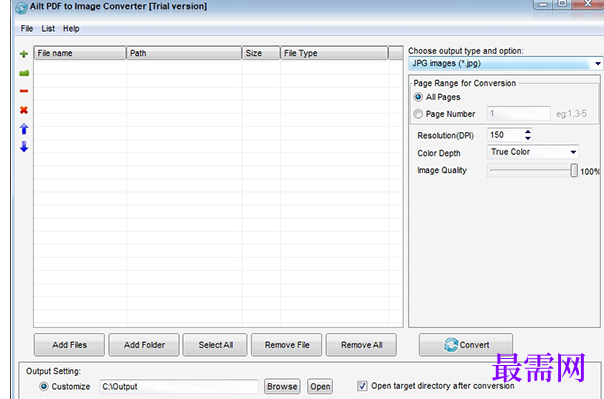Click the Select All button
This screenshot has height=399, width=604.
(x=215, y=345)
